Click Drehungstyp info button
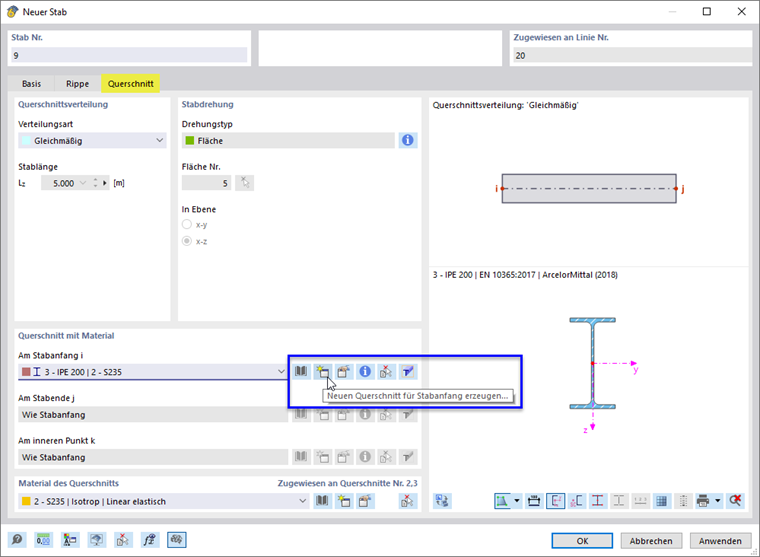This screenshot has height=557, width=760. point(408,141)
